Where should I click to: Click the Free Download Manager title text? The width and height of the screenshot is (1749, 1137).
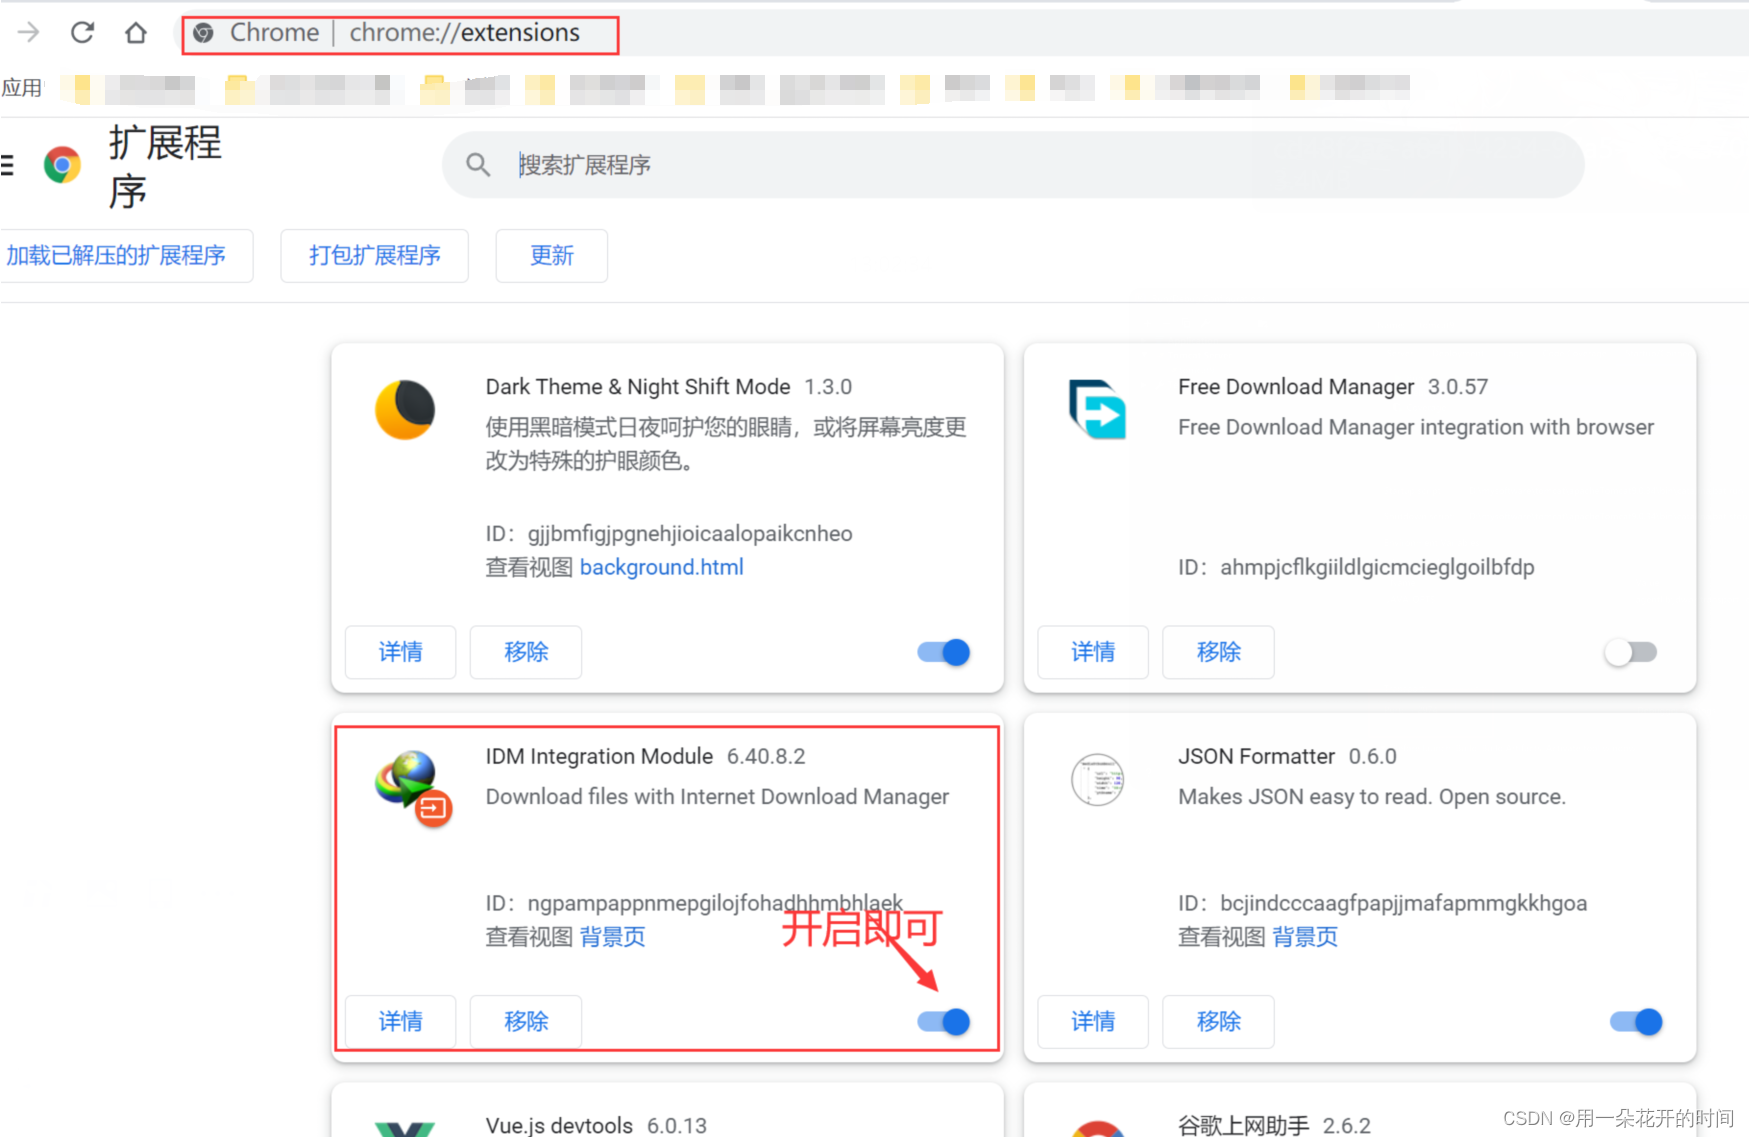1296,387
